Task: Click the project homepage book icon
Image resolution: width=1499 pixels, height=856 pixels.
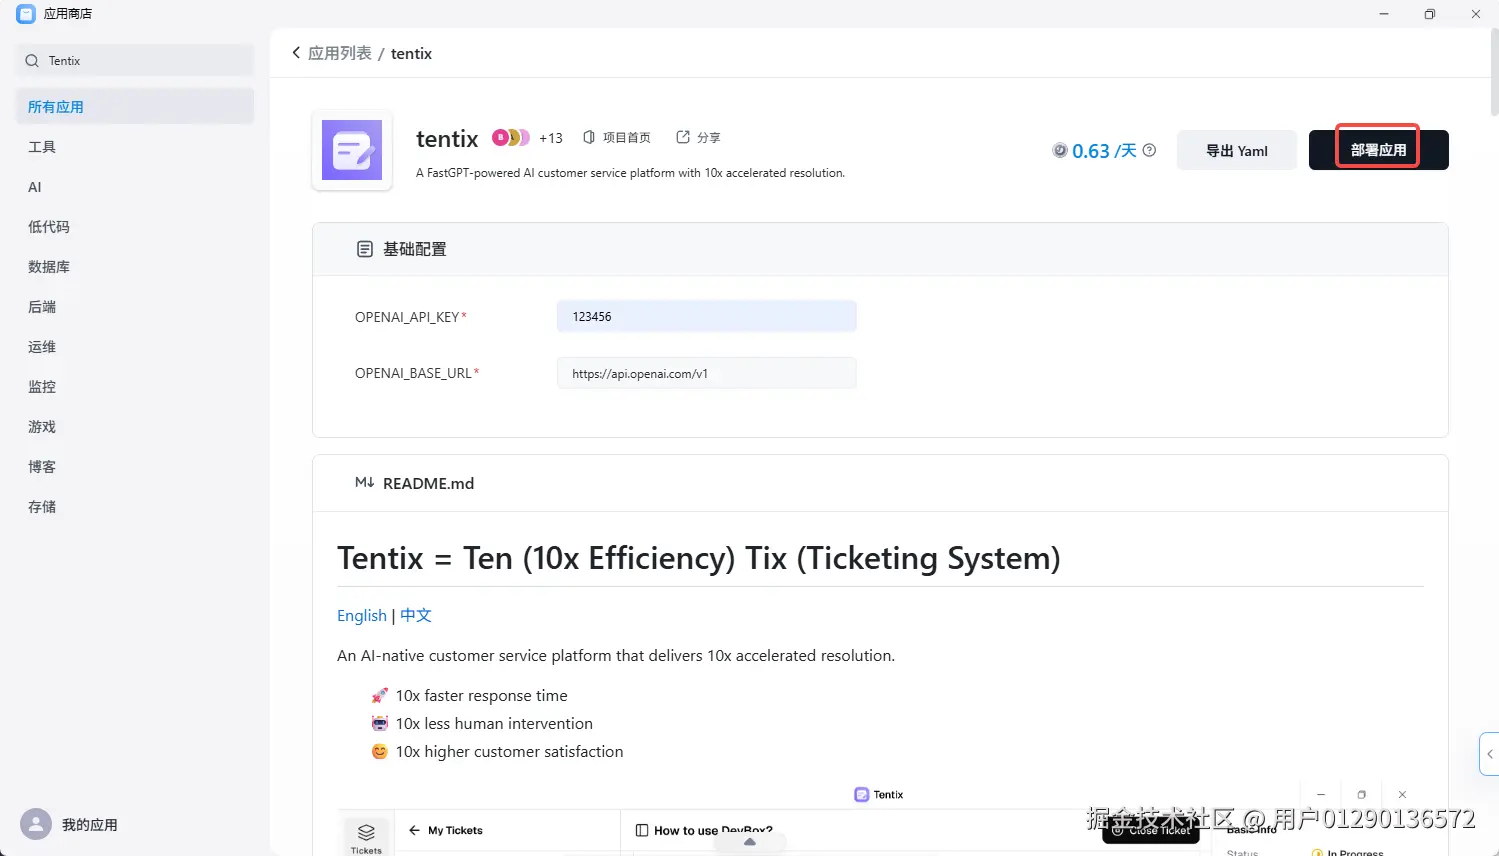Action: tap(589, 137)
